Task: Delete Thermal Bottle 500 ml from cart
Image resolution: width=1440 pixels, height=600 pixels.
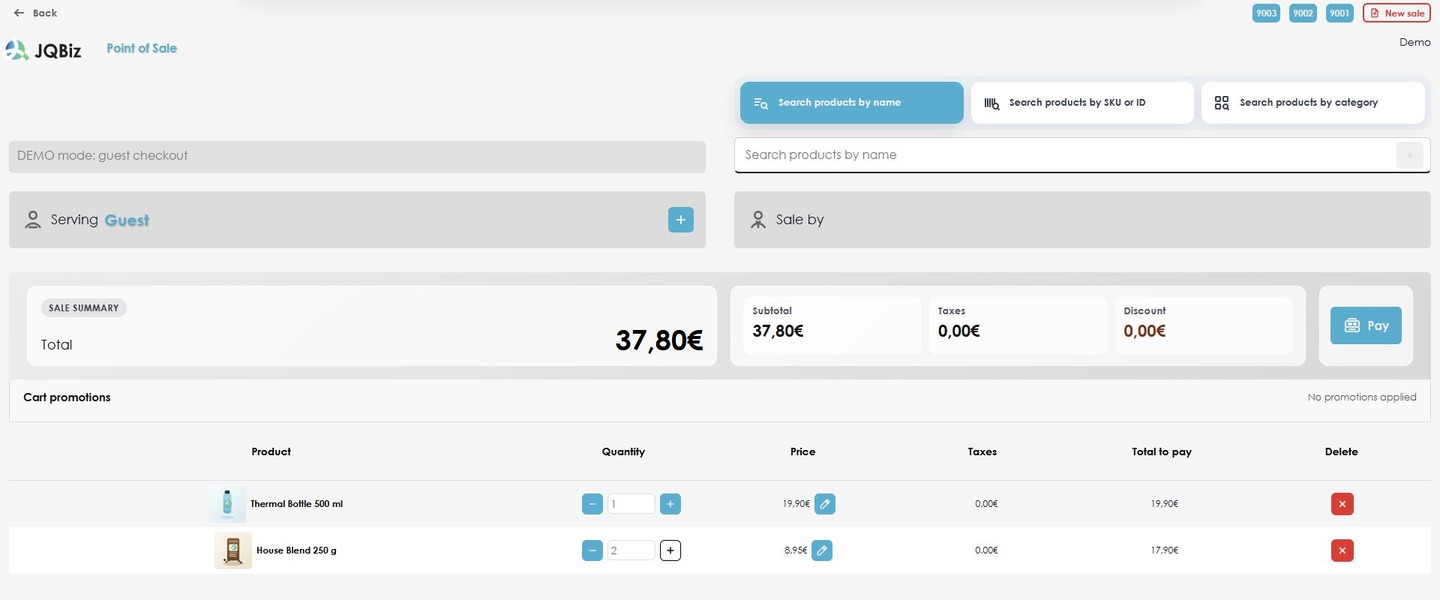Action: [1342, 504]
